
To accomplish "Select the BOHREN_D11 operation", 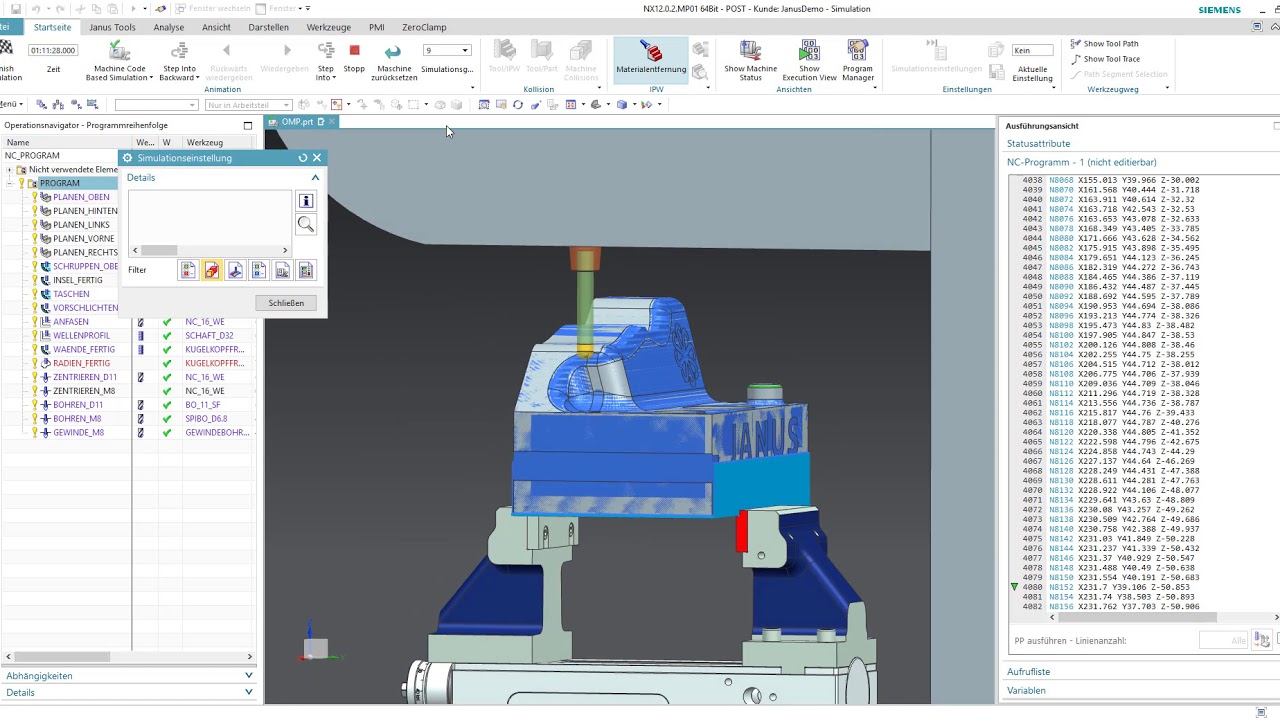I will click(78, 405).
